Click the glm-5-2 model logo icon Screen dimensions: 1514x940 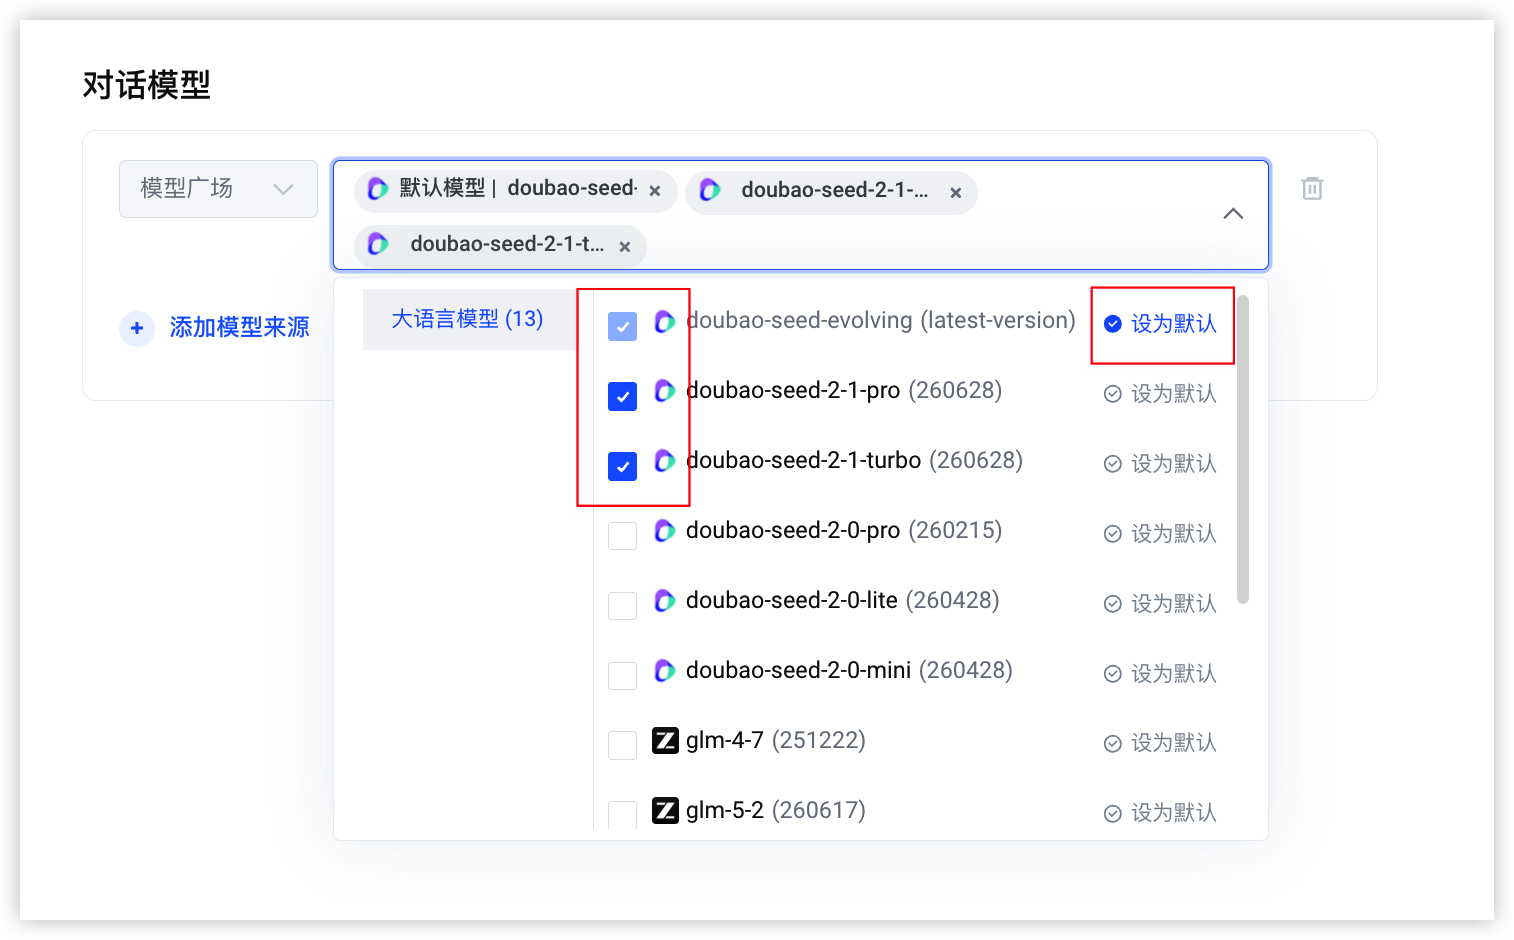pos(665,810)
